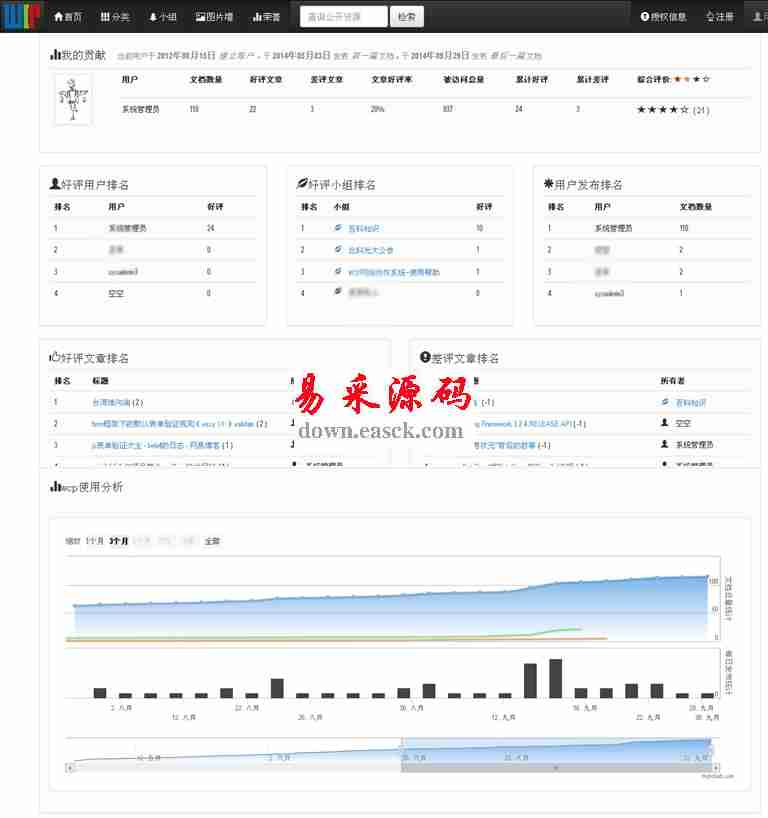The width and height of the screenshot is (768, 818).
Task: Click the 注册 register link
Action: click(720, 17)
